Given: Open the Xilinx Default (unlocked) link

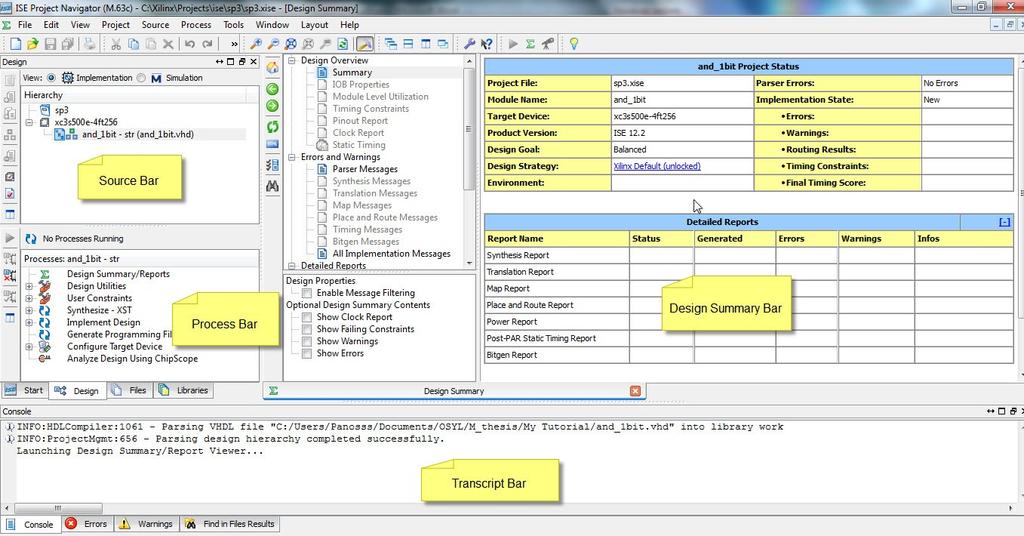Looking at the screenshot, I should (657, 166).
